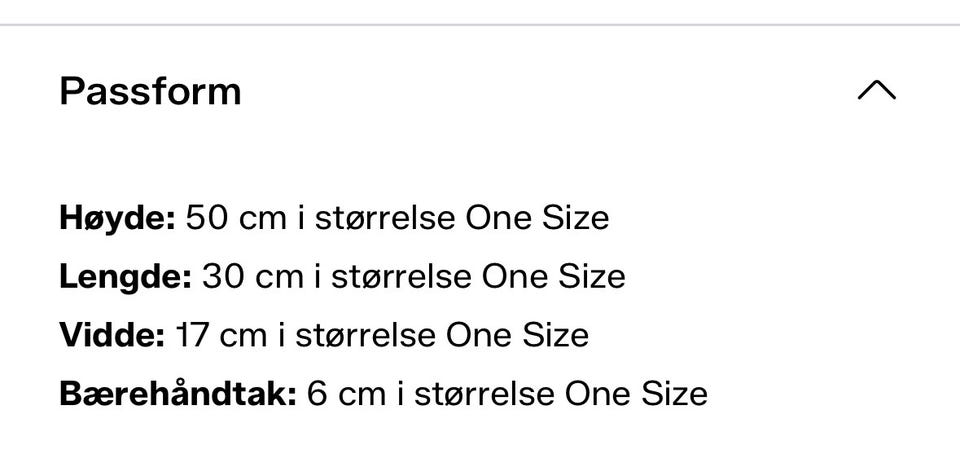Click the divider line above Passform
The image size is (960, 454).
click(480, 25)
